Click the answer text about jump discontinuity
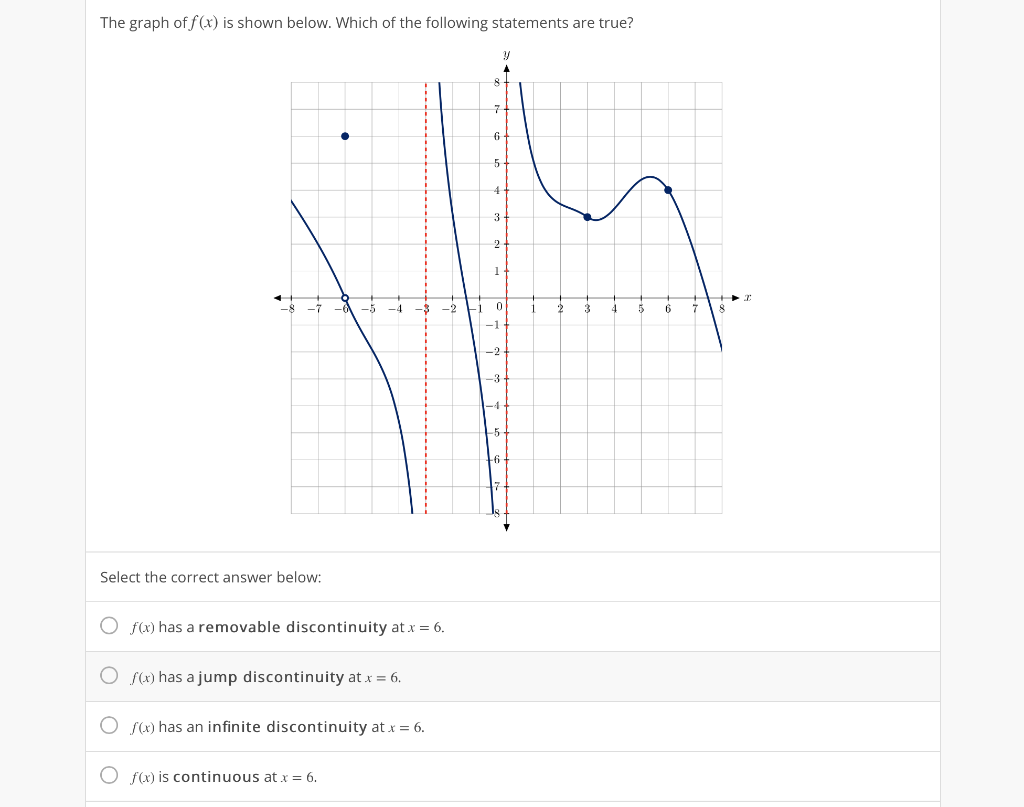Screen dimensions: 1024x807 point(265,677)
